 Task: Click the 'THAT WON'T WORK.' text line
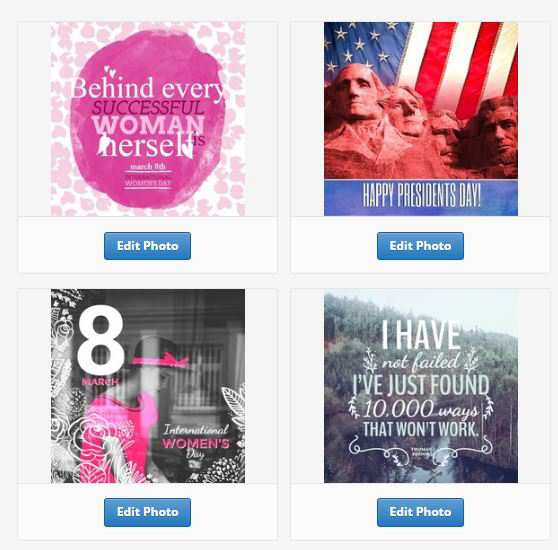click(x=420, y=429)
